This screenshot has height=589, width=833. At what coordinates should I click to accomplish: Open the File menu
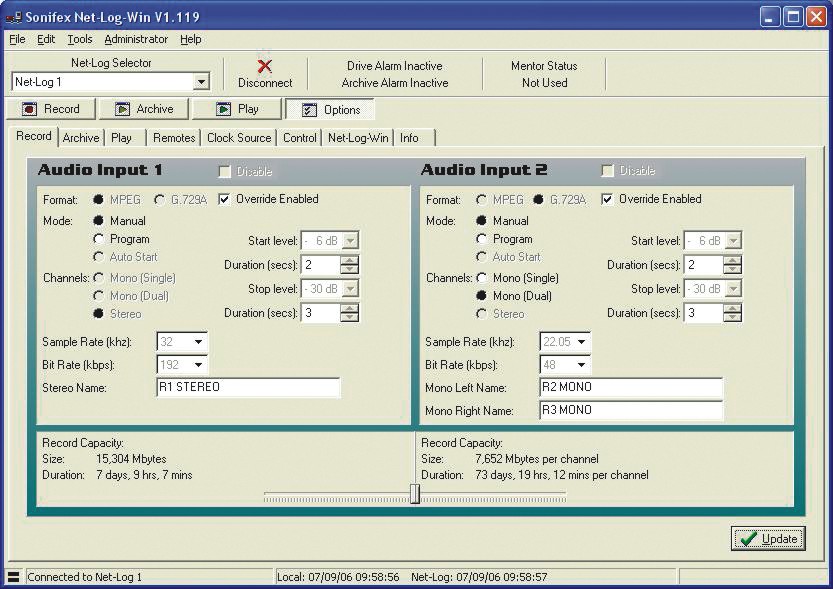click(17, 39)
